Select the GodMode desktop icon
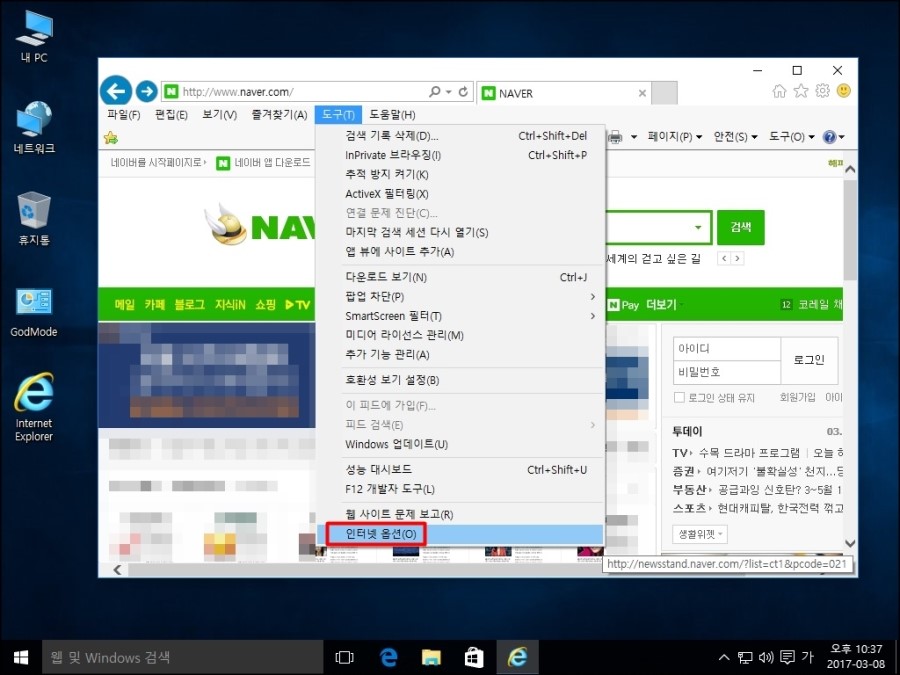This screenshot has height=675, width=900. pyautogui.click(x=34, y=312)
